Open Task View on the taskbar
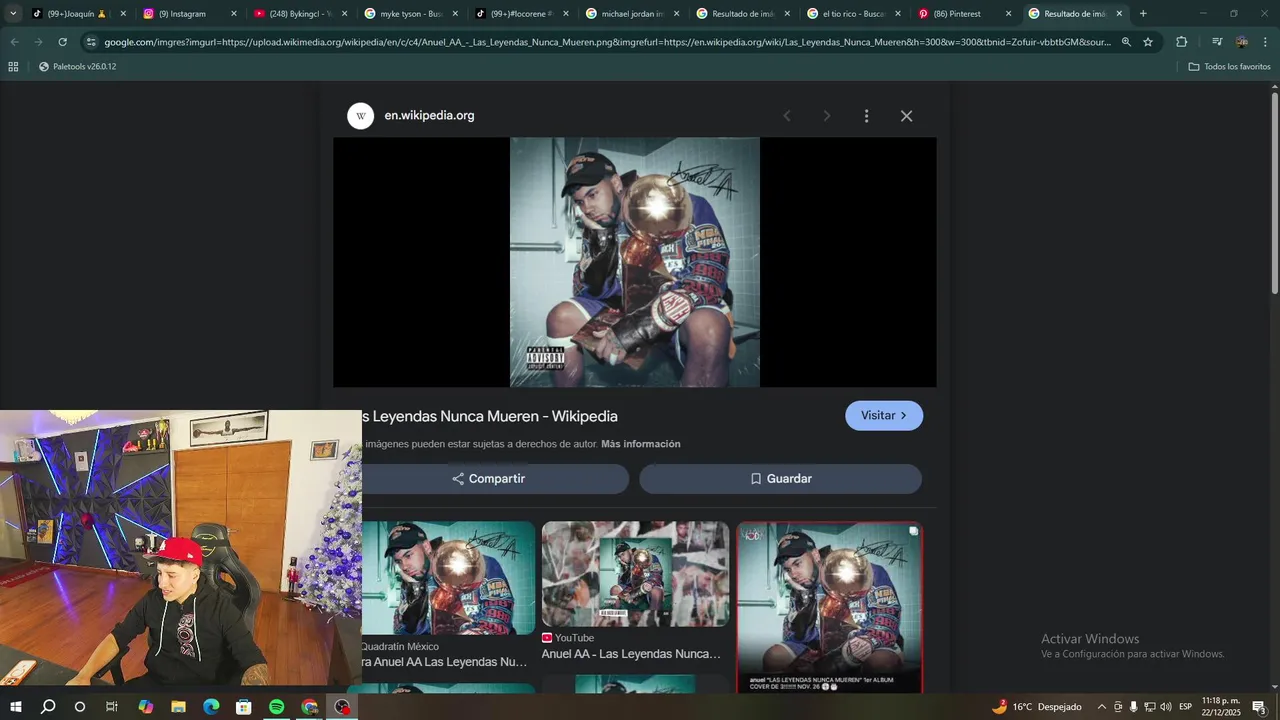This screenshot has width=1280, height=720. pyautogui.click(x=112, y=707)
